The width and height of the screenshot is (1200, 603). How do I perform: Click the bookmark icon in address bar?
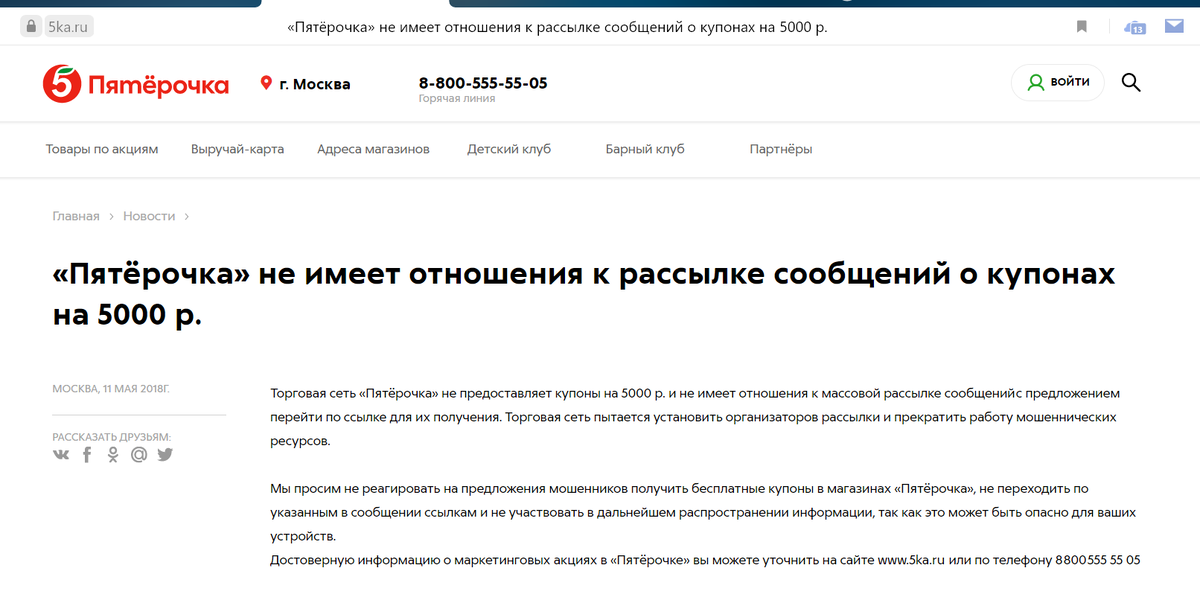[1082, 27]
